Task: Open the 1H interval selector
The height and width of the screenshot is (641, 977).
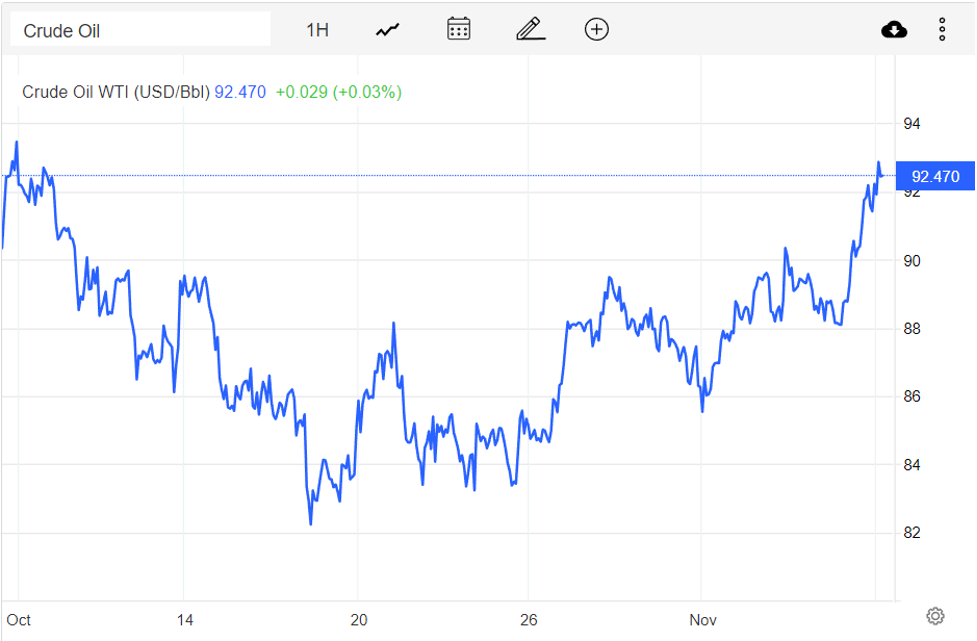Action: tap(317, 30)
